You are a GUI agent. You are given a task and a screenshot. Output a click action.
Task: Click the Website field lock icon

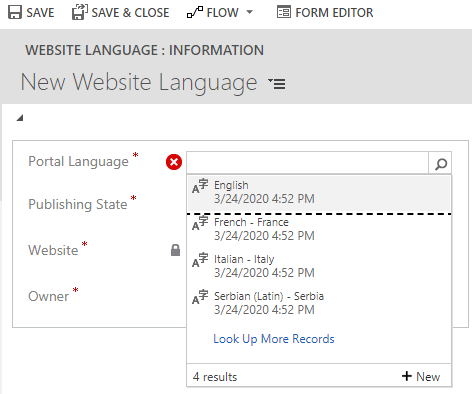(175, 250)
